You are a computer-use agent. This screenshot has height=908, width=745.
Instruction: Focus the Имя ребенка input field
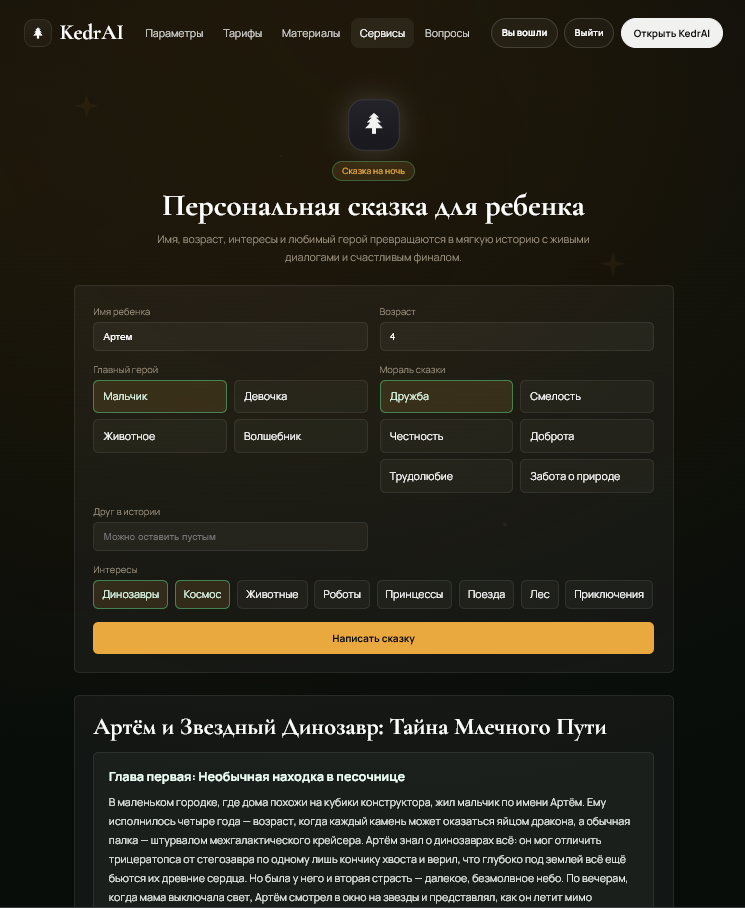click(x=230, y=336)
